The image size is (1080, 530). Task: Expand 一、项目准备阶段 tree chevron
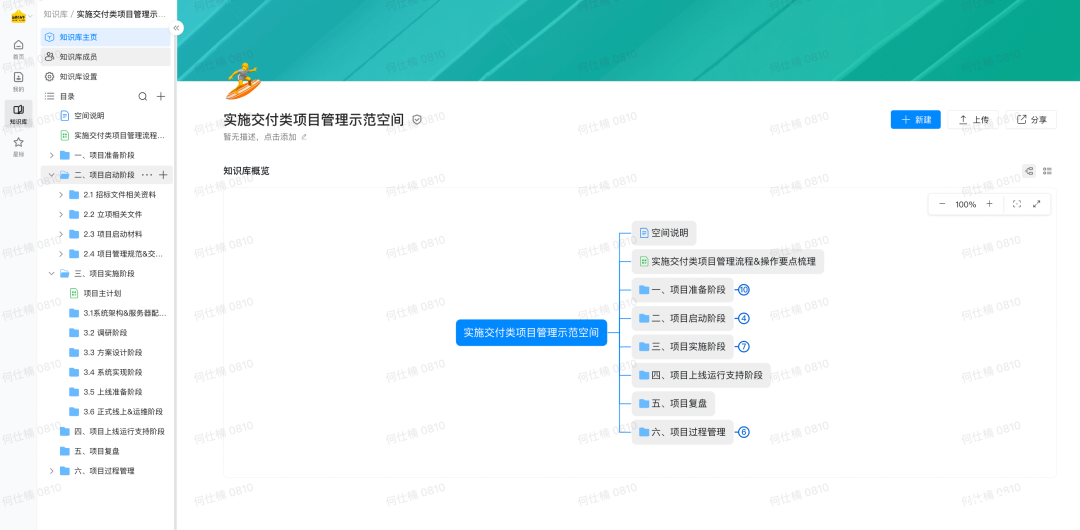51,155
